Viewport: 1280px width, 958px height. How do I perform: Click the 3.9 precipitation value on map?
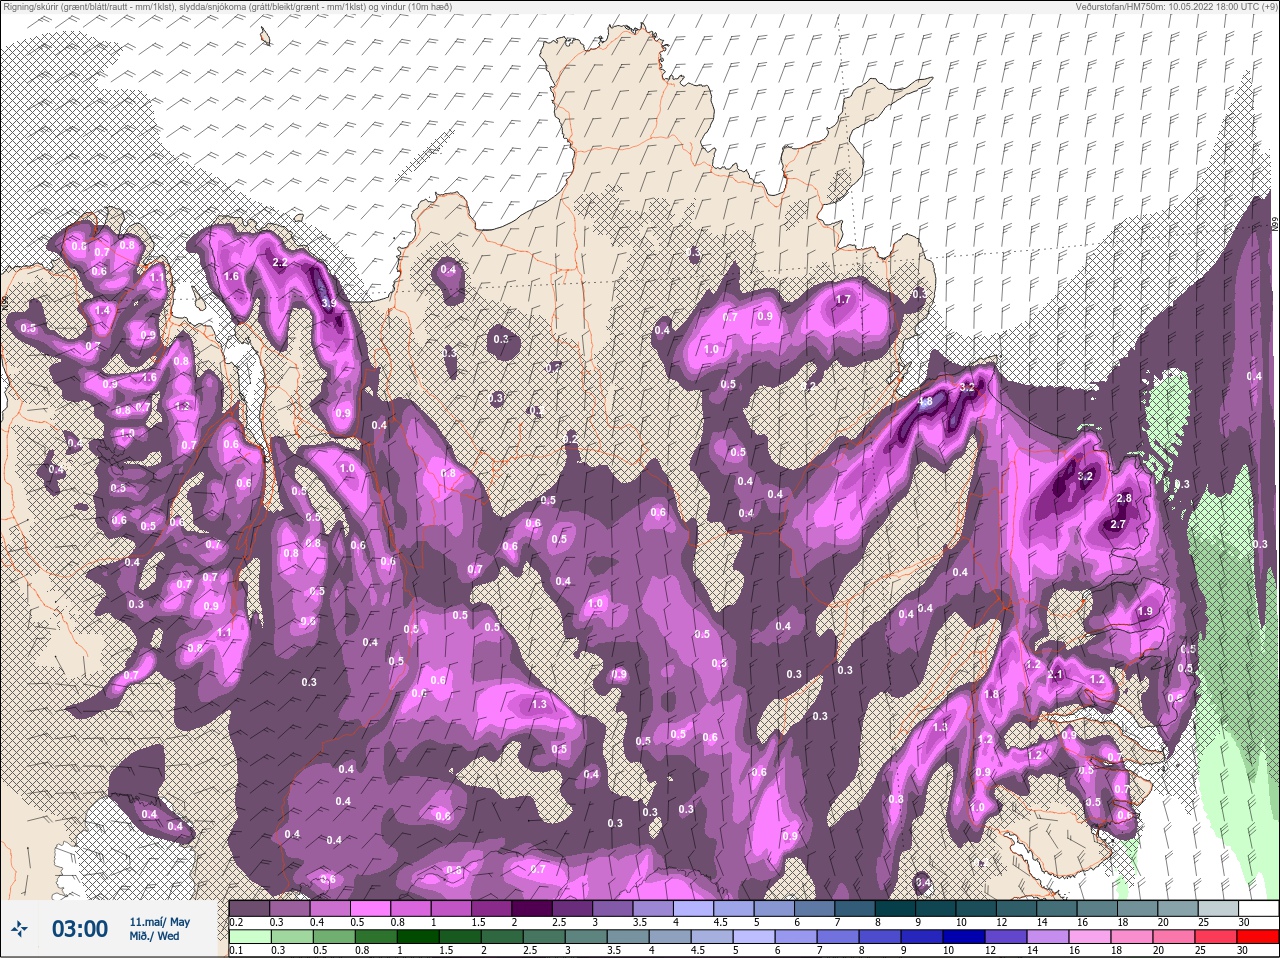(x=328, y=303)
